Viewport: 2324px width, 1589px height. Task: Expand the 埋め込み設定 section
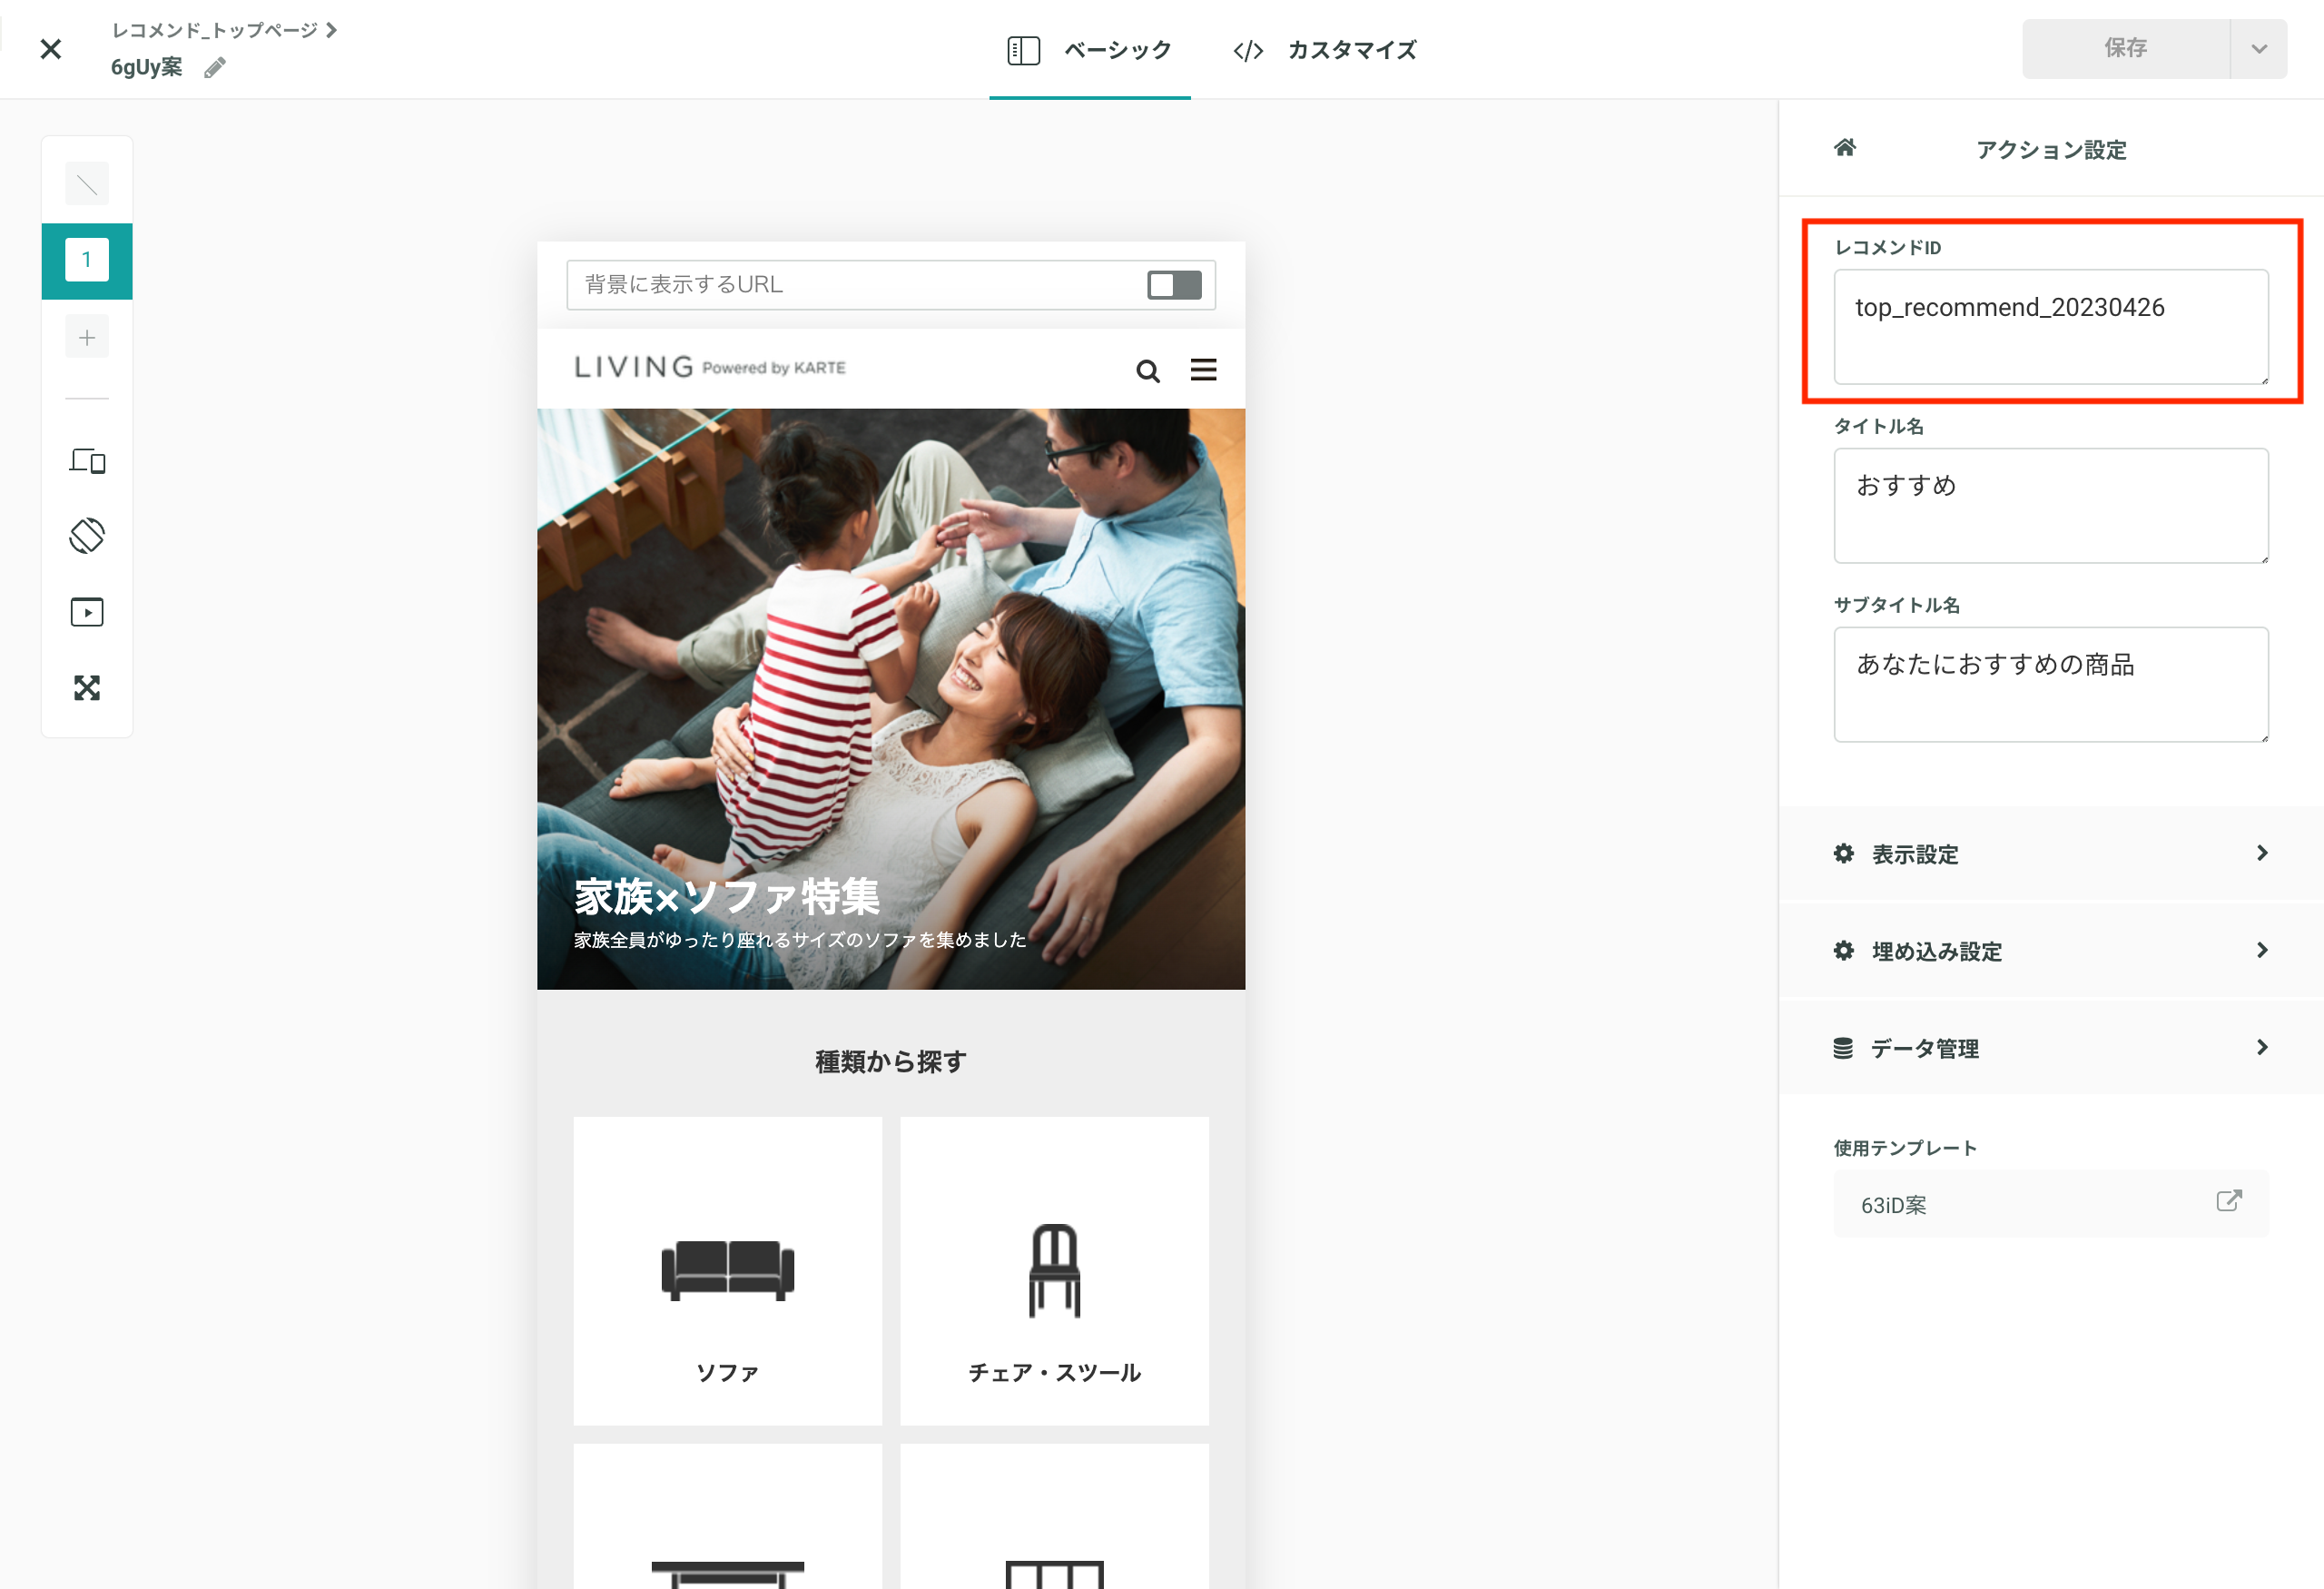point(2050,951)
